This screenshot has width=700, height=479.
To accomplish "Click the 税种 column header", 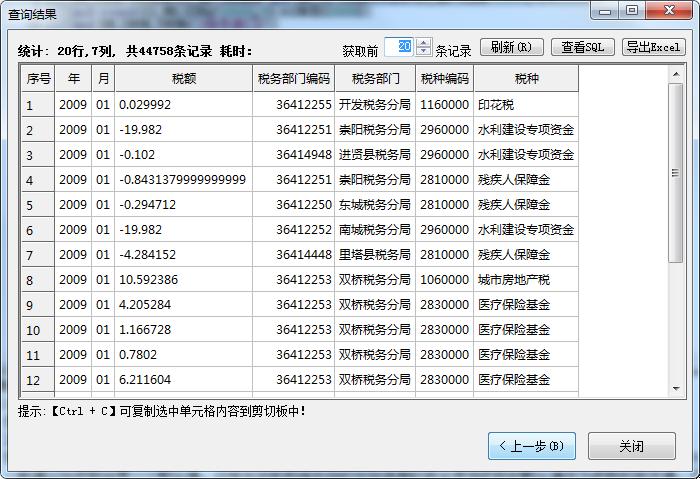I will [526, 78].
